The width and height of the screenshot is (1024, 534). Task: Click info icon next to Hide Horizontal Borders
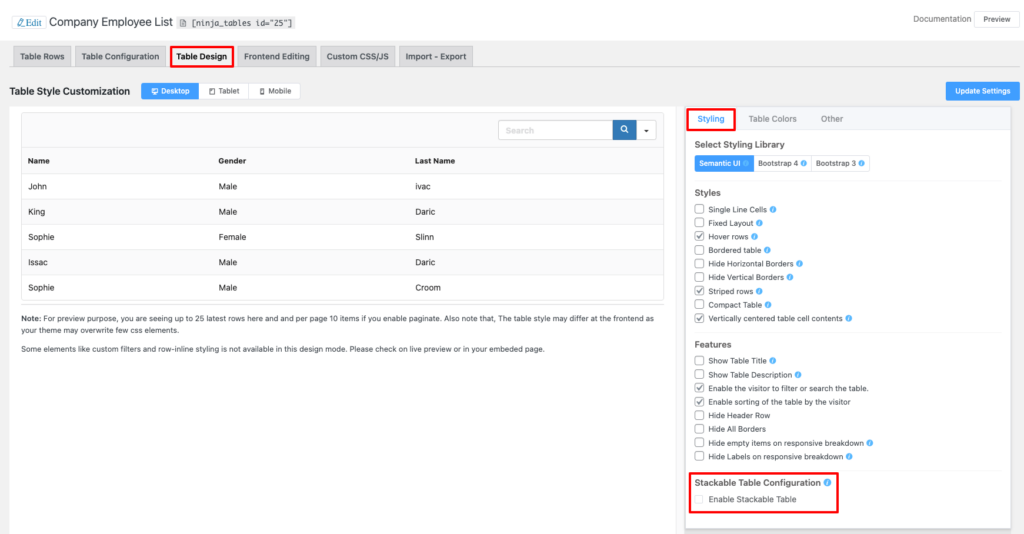(x=799, y=264)
